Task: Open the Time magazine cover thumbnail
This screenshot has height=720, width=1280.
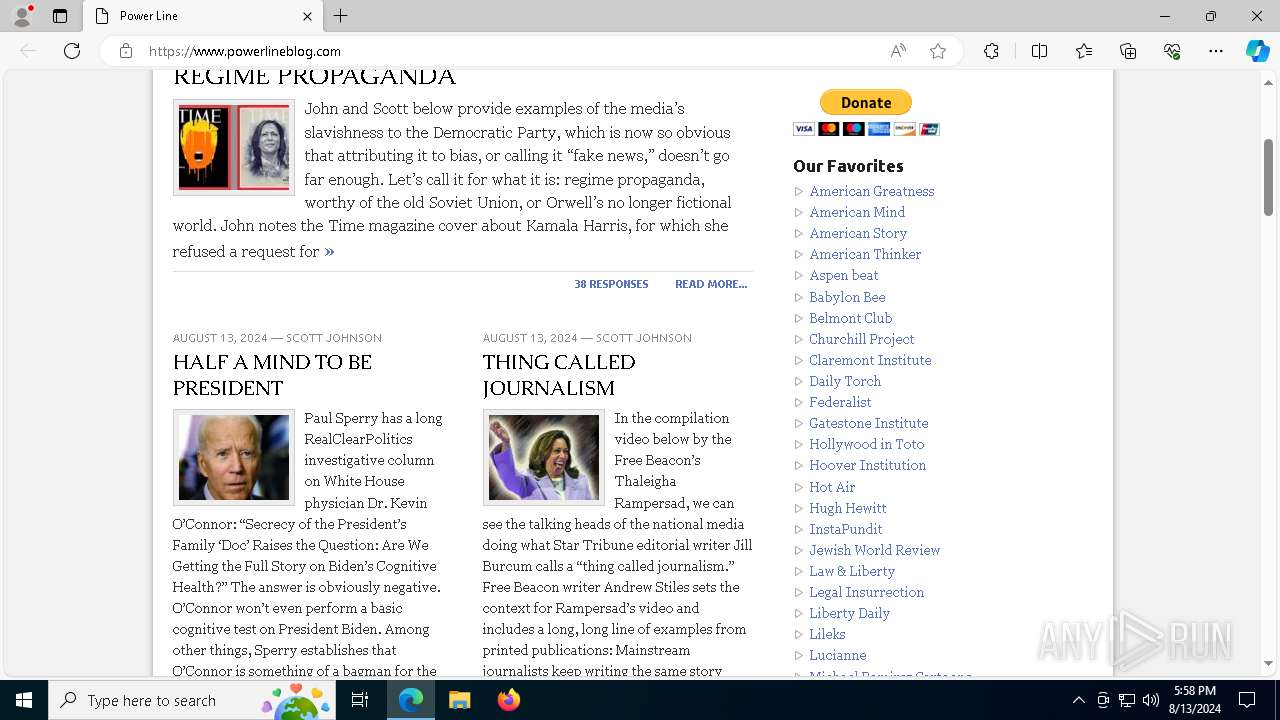Action: (234, 147)
